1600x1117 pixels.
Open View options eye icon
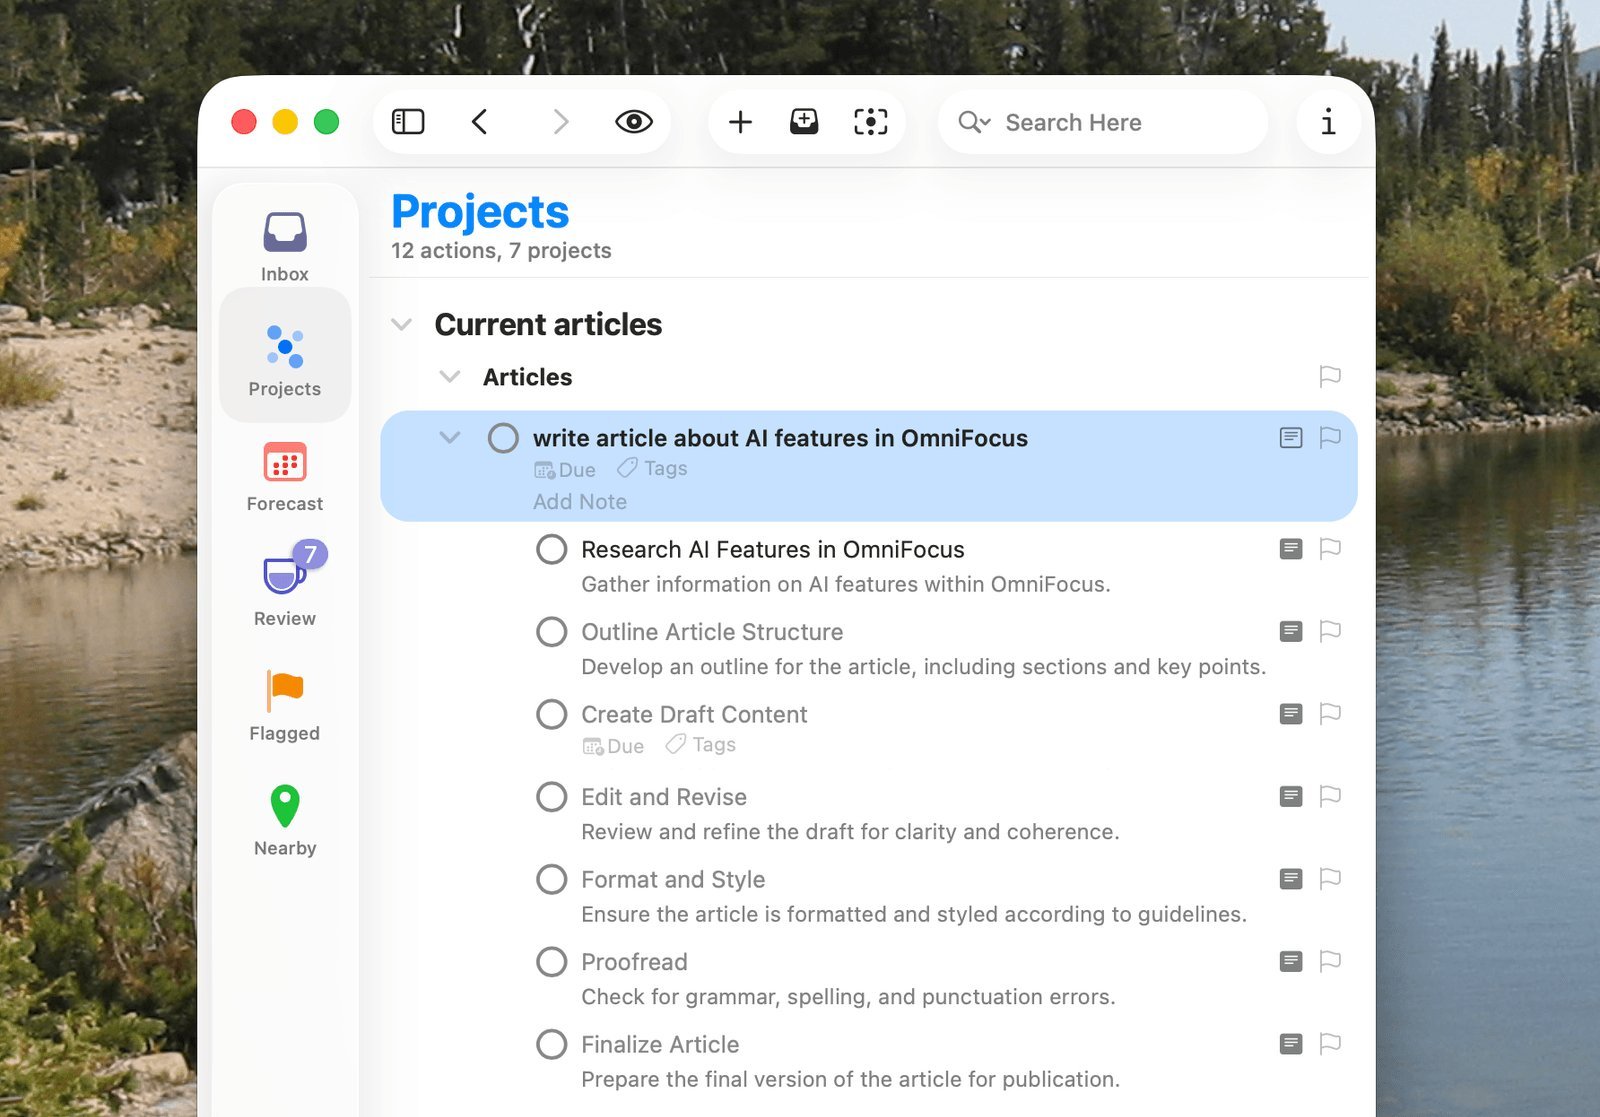click(x=633, y=122)
